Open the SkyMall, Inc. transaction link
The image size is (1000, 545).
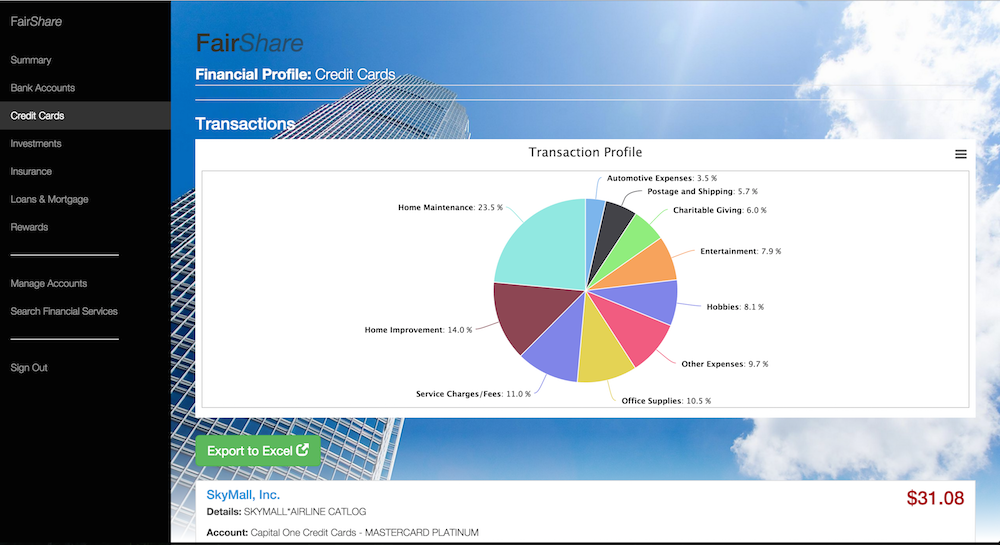[x=243, y=495]
